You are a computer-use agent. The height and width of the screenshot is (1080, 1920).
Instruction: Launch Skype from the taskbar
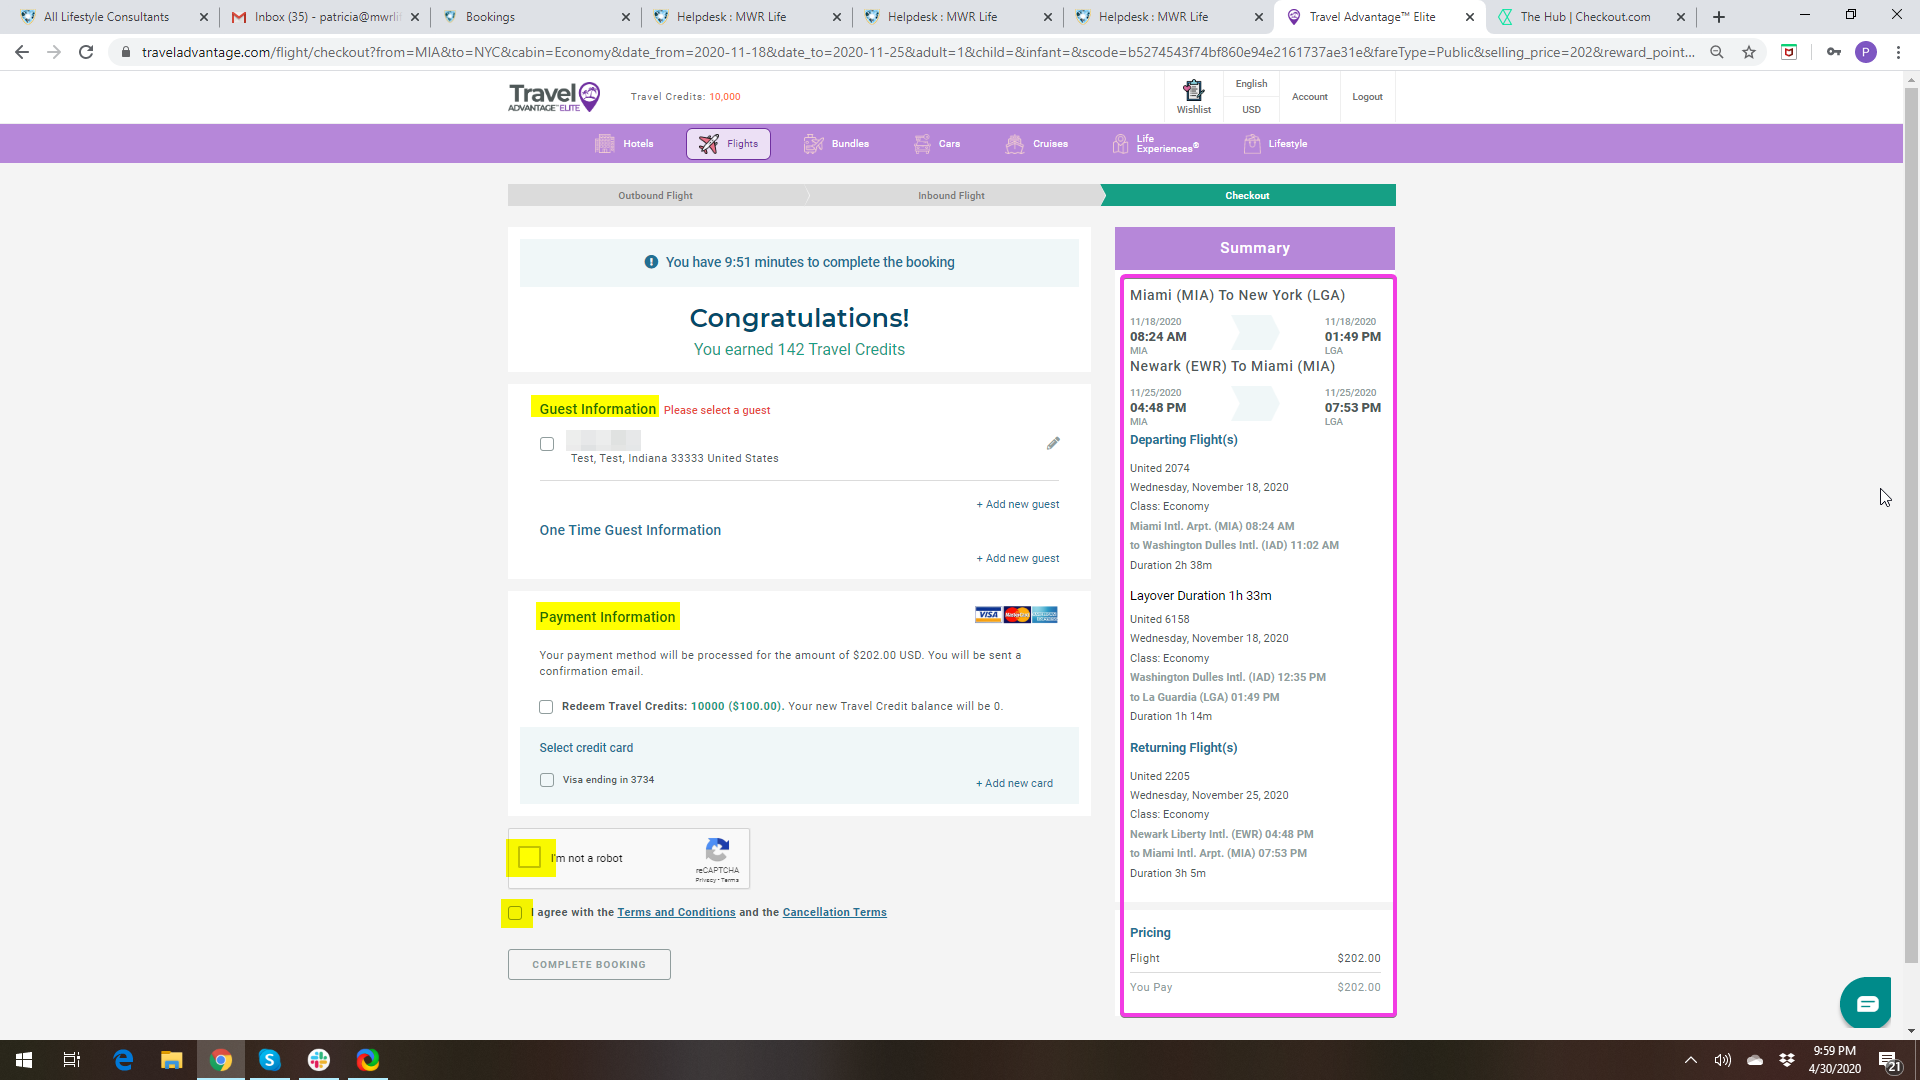click(269, 1060)
